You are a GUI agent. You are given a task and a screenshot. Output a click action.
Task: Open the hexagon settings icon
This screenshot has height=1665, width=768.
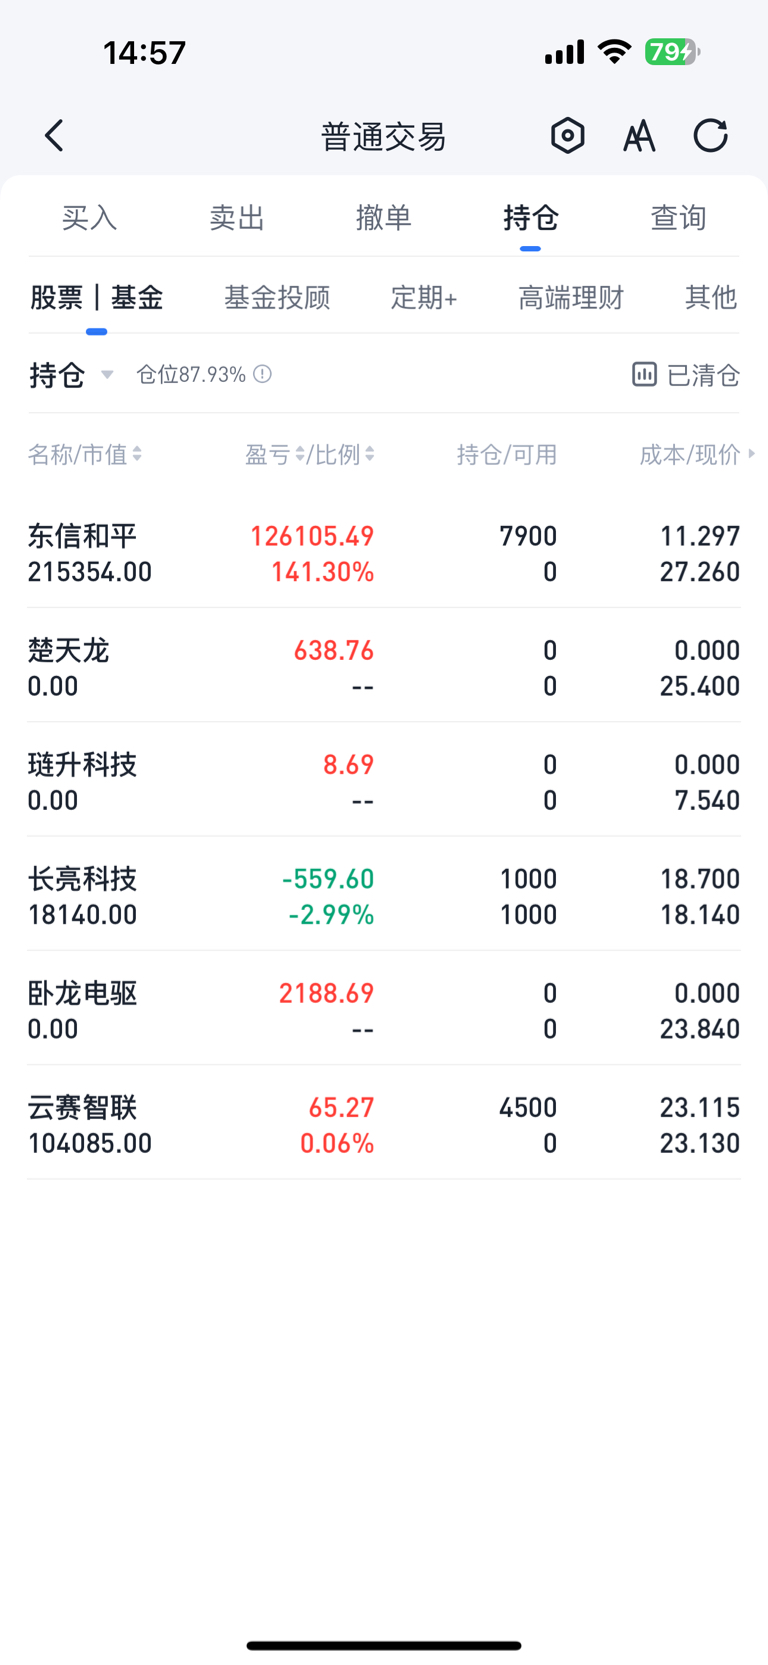567,135
